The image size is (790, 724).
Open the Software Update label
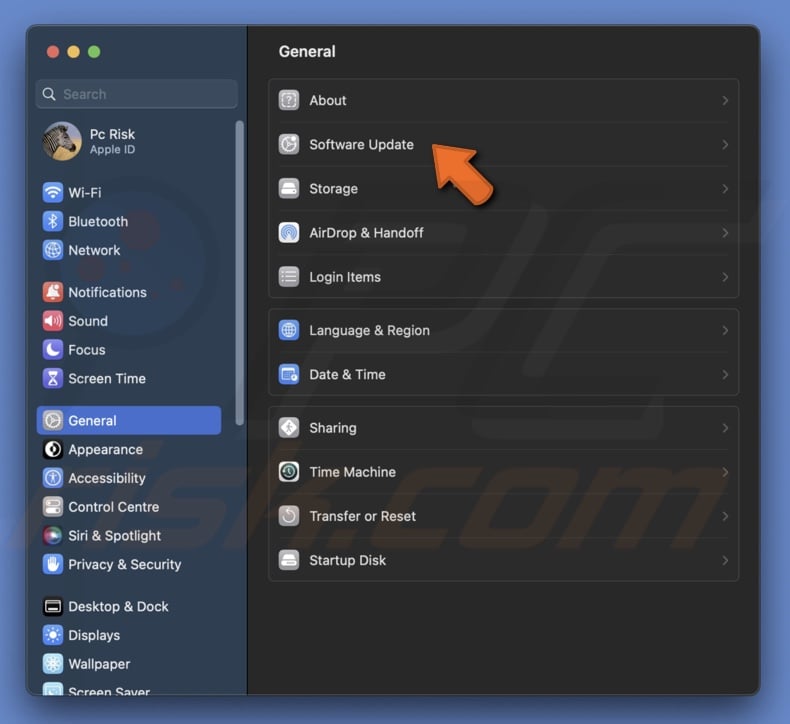coord(361,145)
